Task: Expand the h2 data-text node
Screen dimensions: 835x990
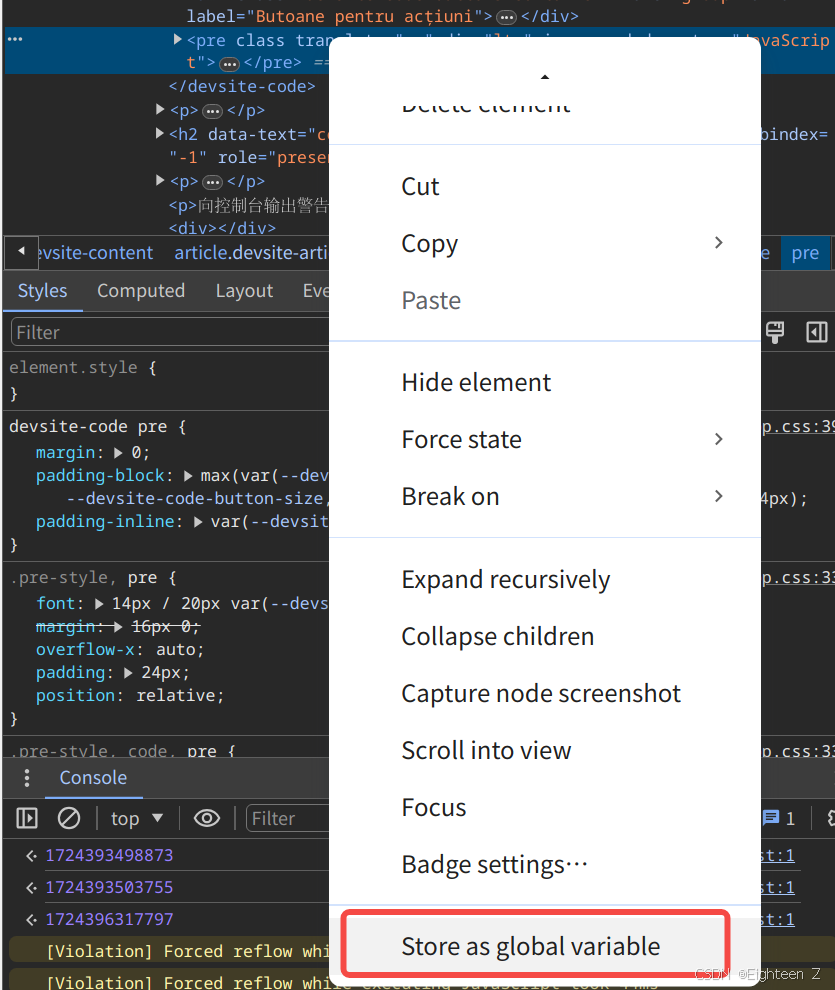Action: point(160,134)
